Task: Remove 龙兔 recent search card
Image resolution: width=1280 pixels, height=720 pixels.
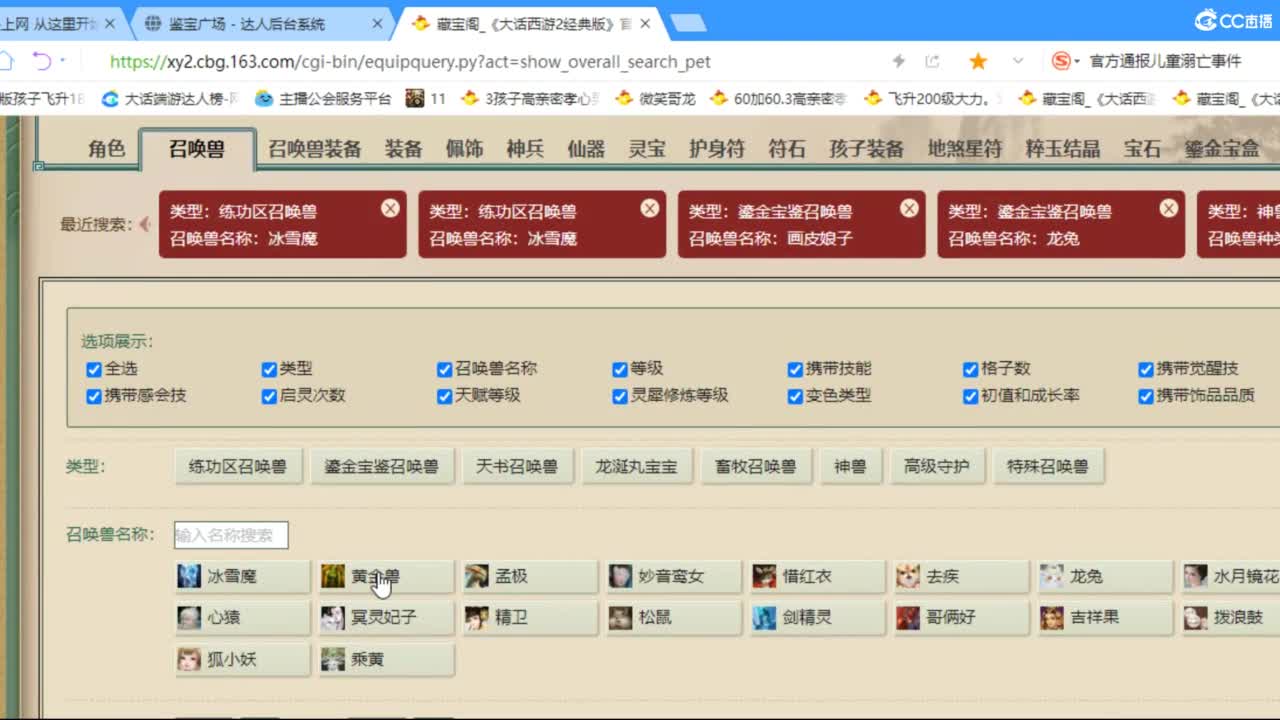Action: click(1168, 208)
